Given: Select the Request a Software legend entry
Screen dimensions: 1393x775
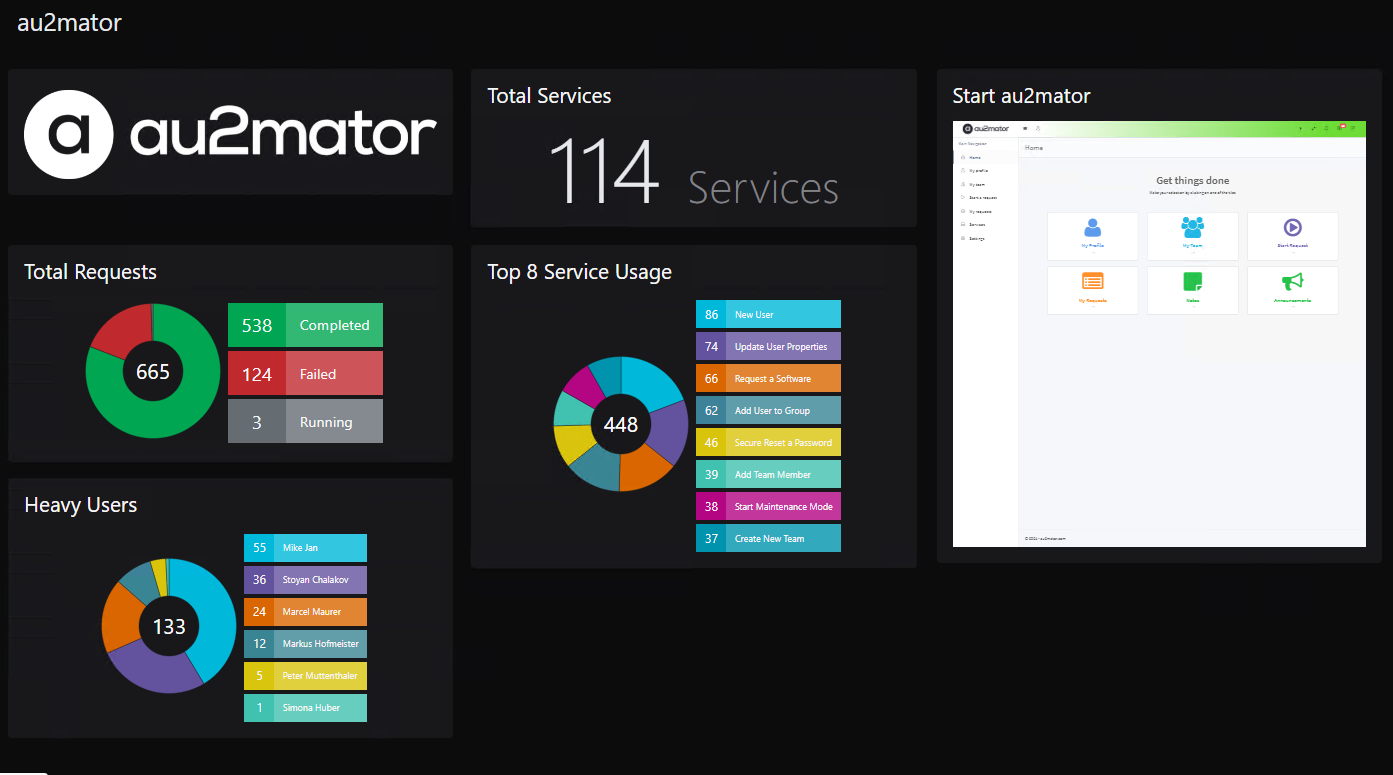Looking at the screenshot, I should click(768, 378).
